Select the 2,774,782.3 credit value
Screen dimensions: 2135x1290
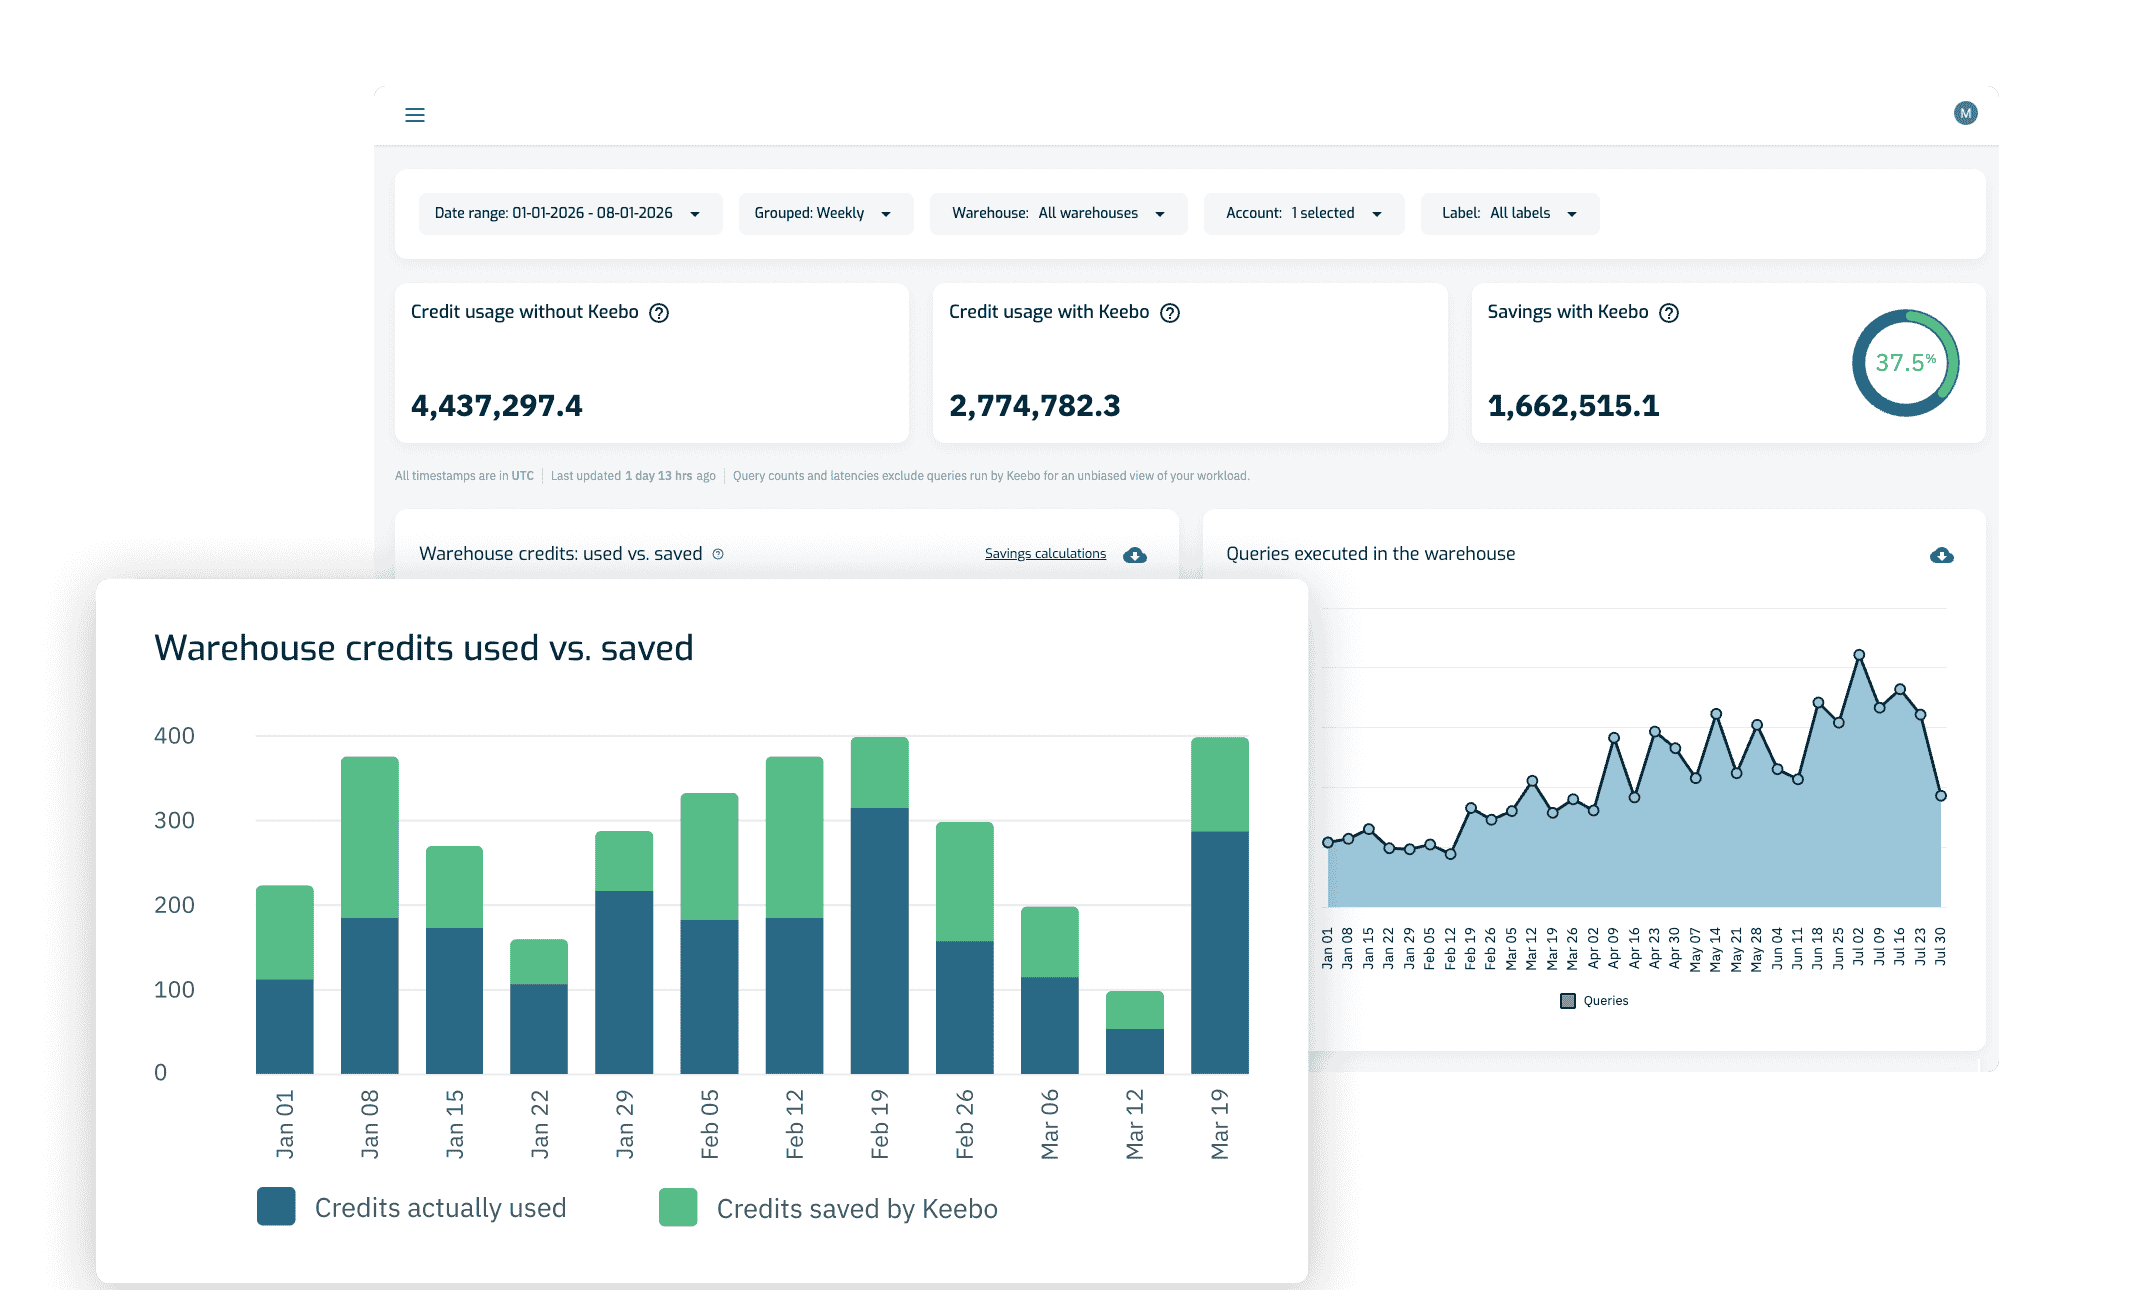[x=1034, y=406]
